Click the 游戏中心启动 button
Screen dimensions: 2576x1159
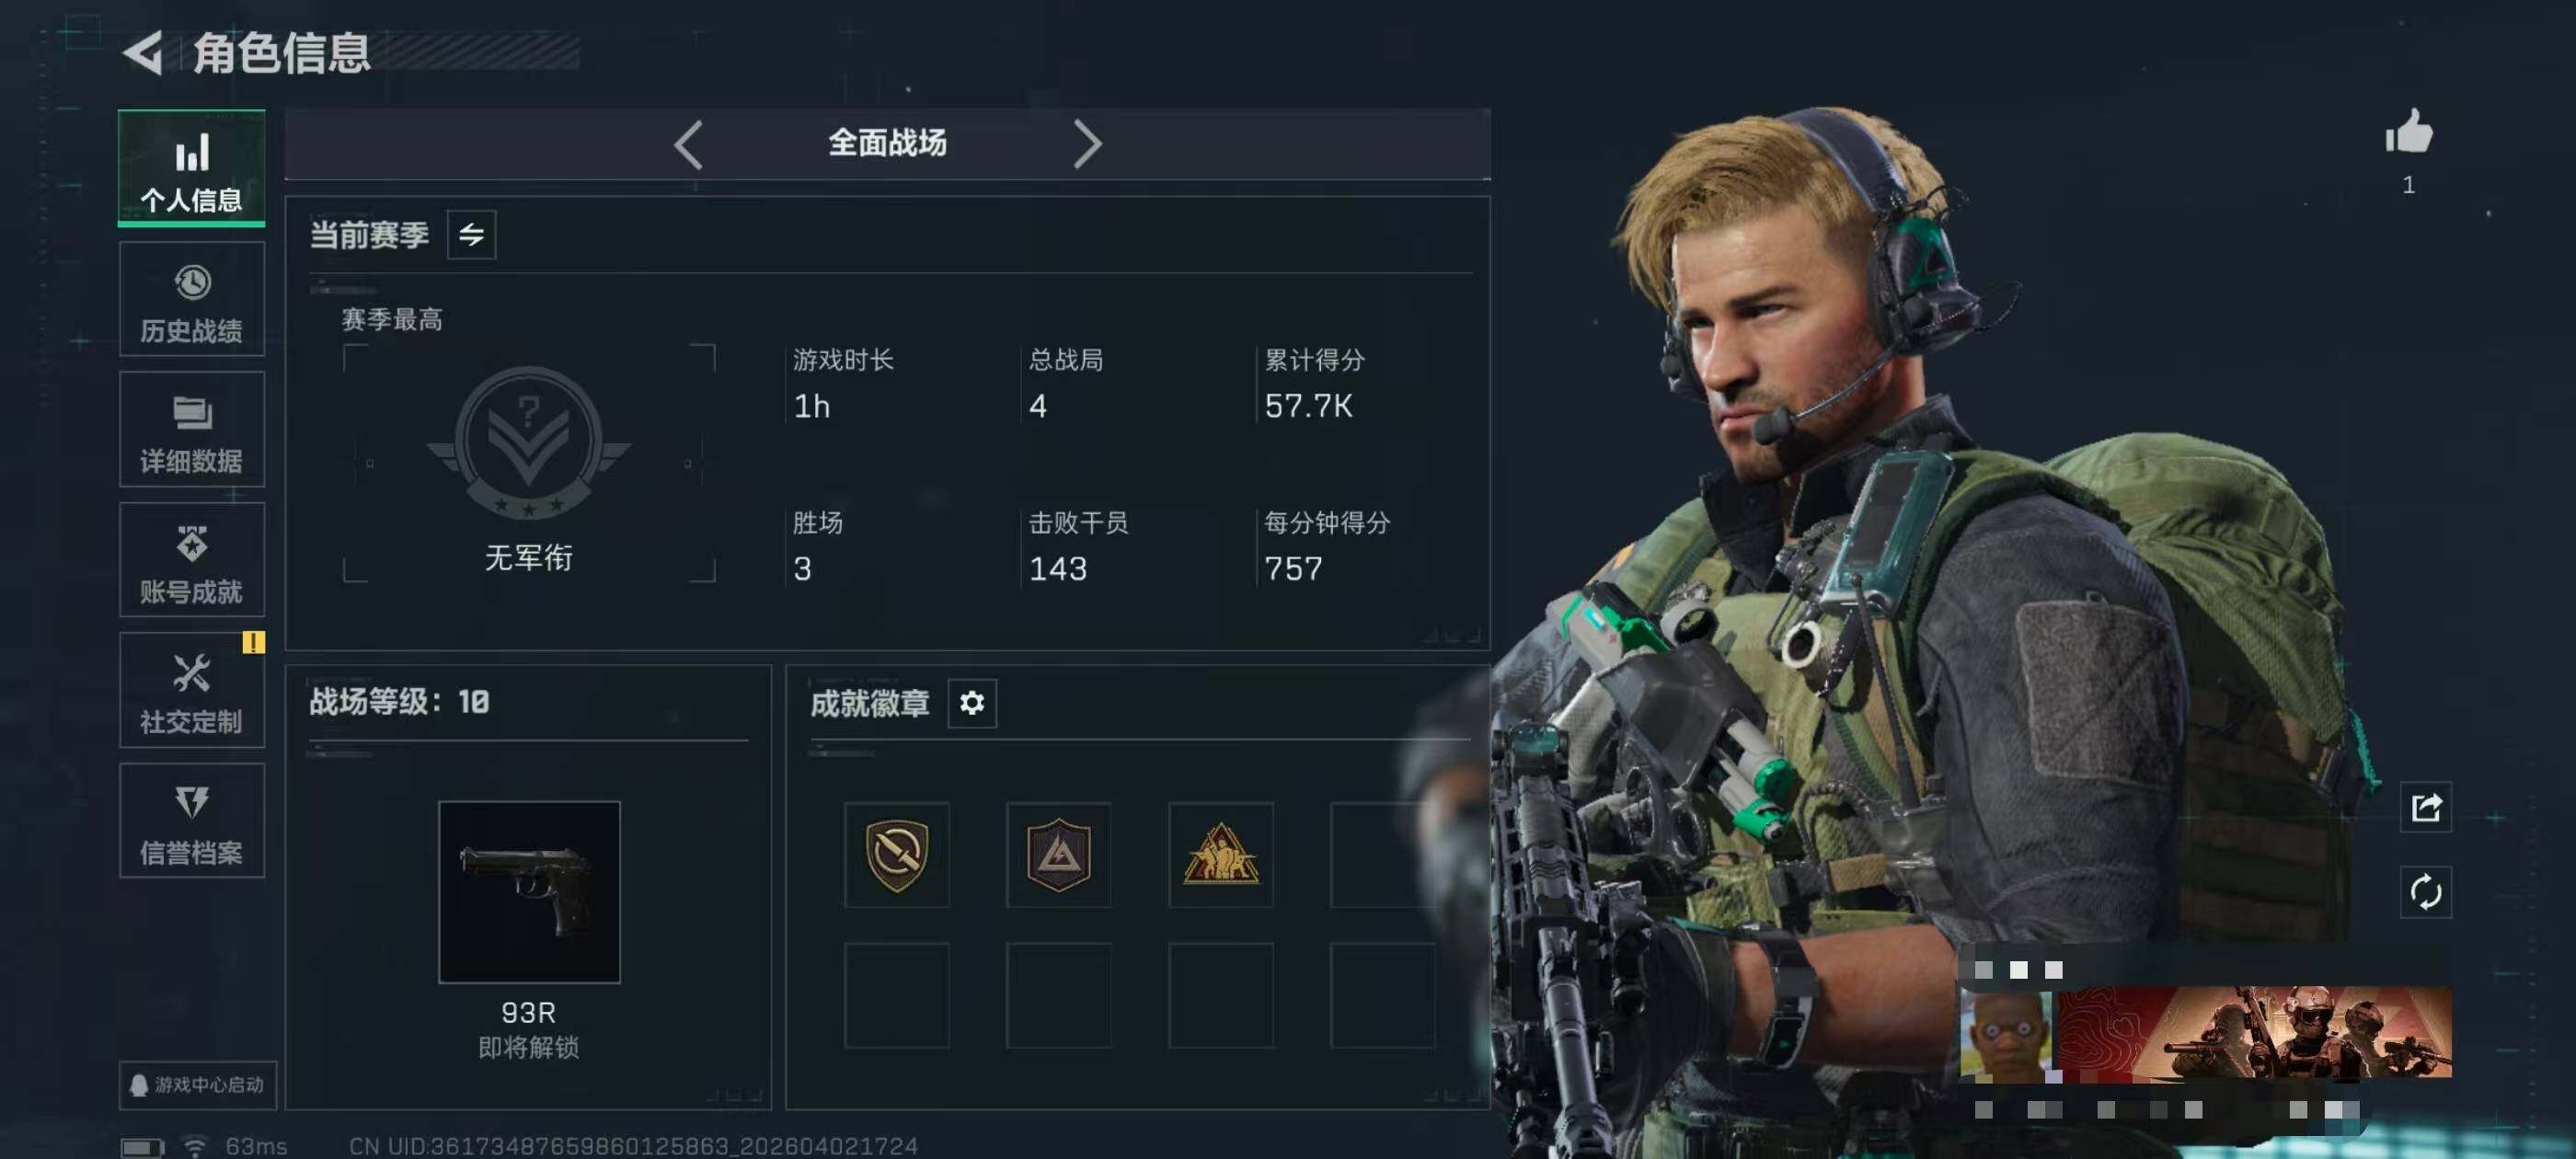click(x=198, y=1085)
